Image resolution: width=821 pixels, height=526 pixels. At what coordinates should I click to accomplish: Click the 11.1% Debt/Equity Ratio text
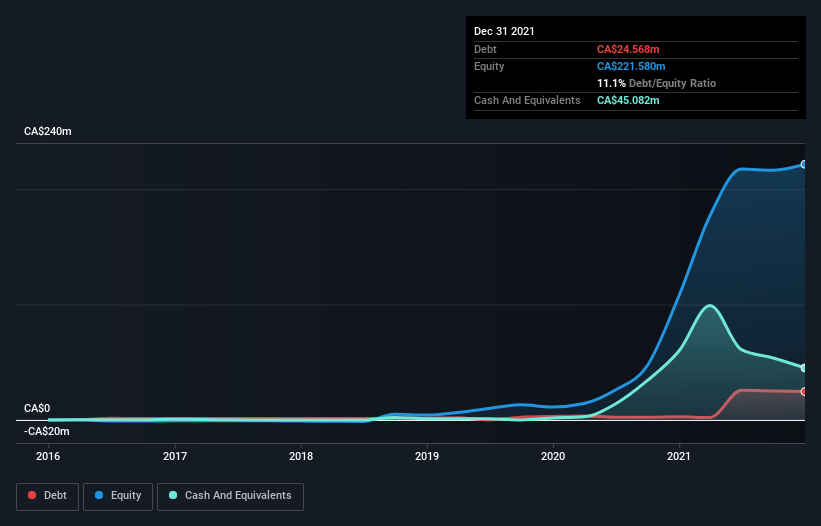(657, 83)
